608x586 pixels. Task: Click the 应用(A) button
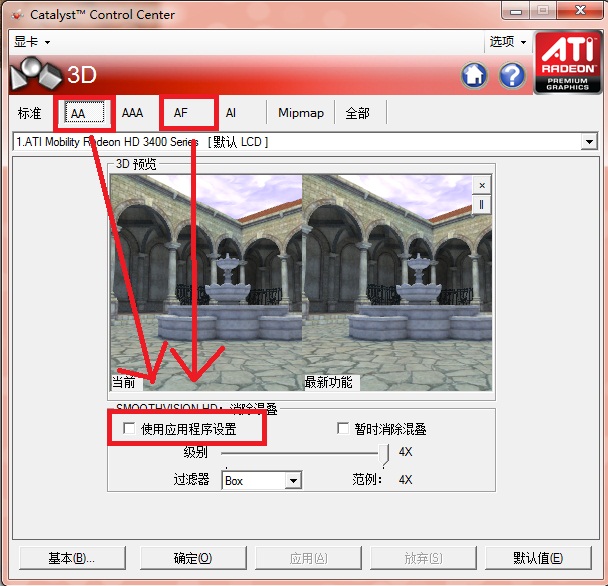(x=308, y=558)
